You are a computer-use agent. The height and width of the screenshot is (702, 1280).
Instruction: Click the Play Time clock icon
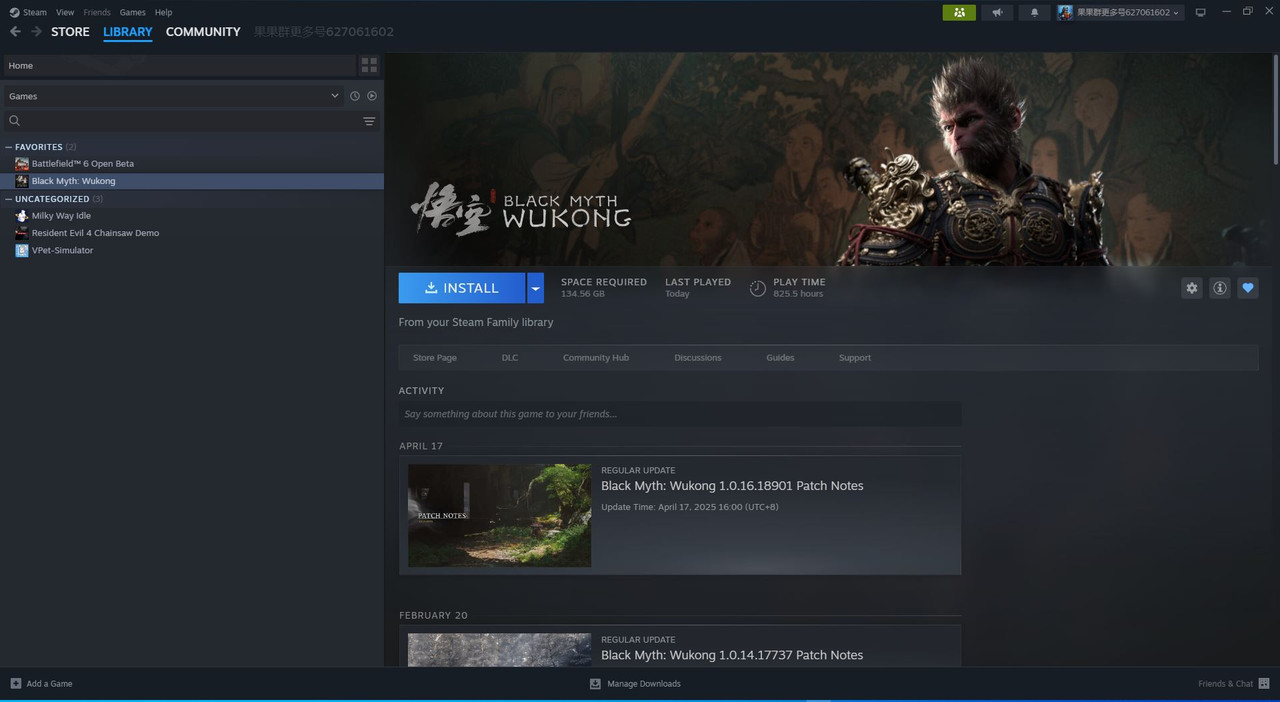tap(758, 288)
